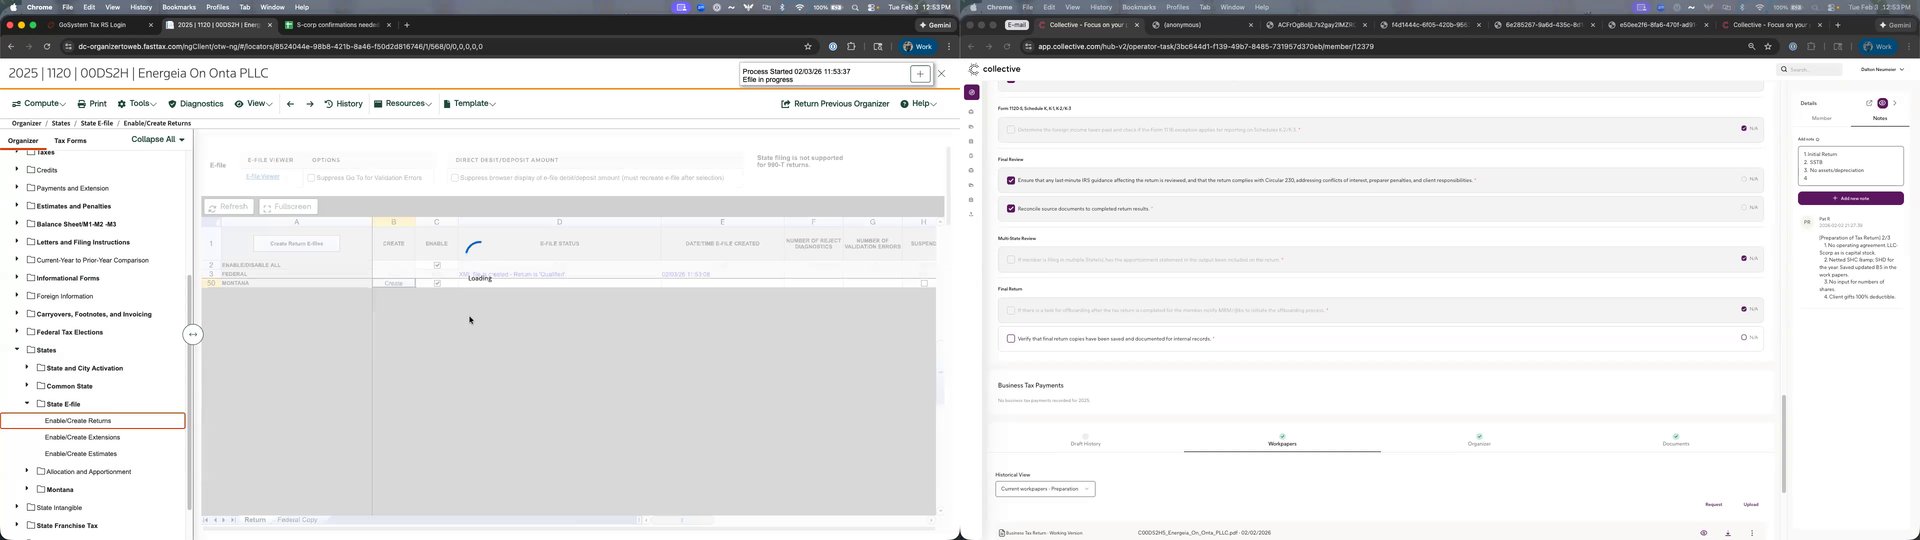Open the Tools gear dropdown

(x=137, y=103)
